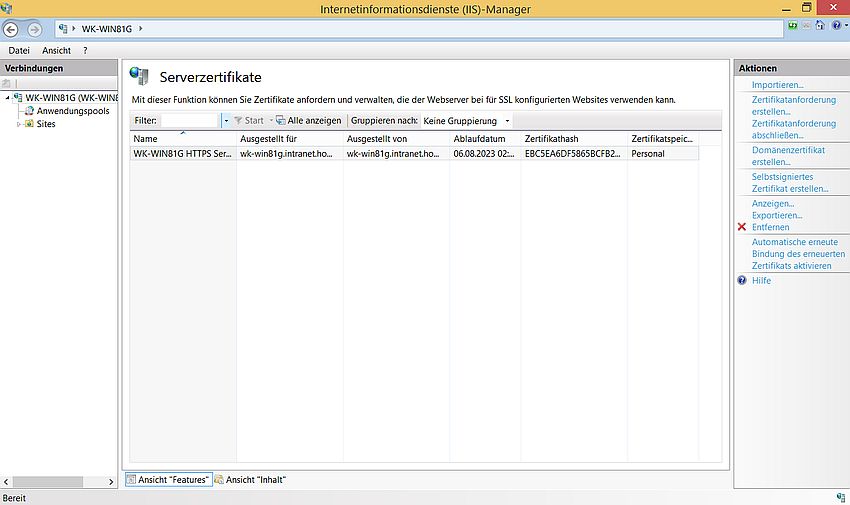This screenshot has height=505, width=850.
Task: Open the Start button dropdown arrow
Action: [x=271, y=120]
